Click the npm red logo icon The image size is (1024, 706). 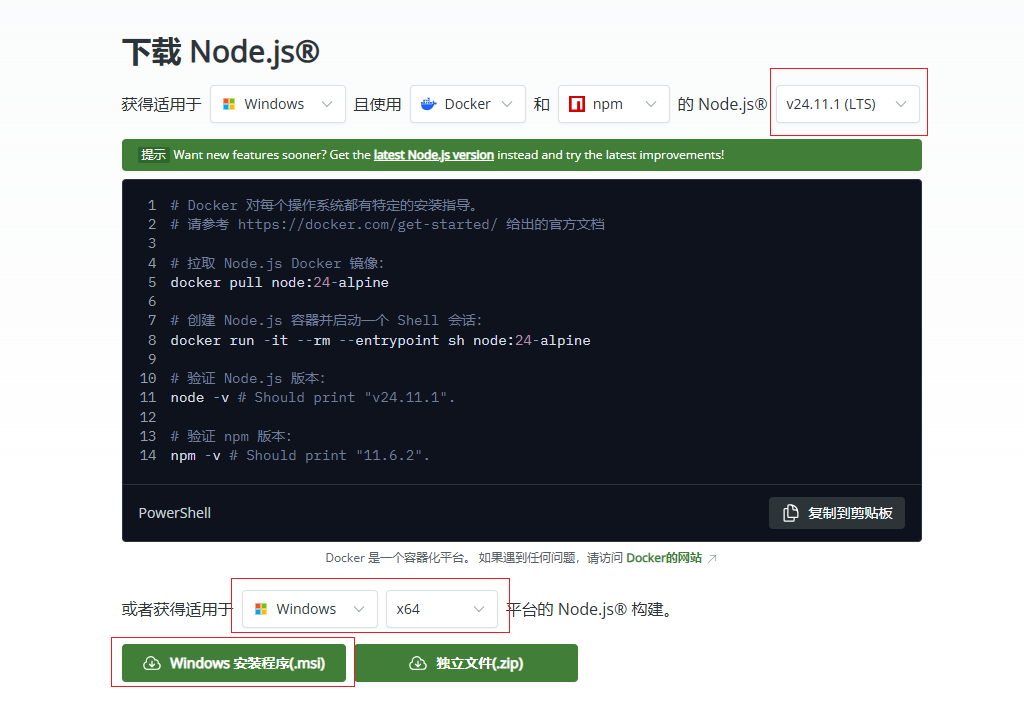point(578,103)
